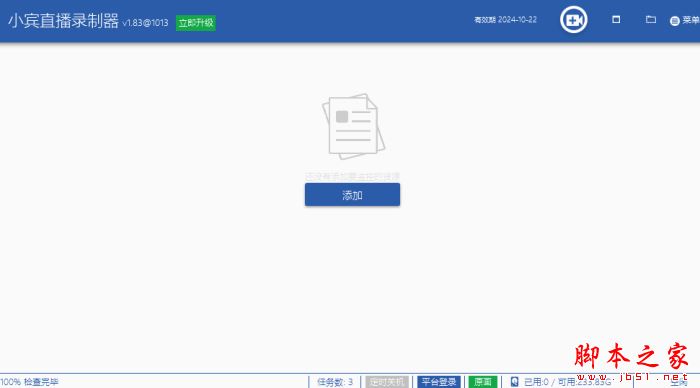
Task: Click the square window icon in header
Action: [616, 19]
